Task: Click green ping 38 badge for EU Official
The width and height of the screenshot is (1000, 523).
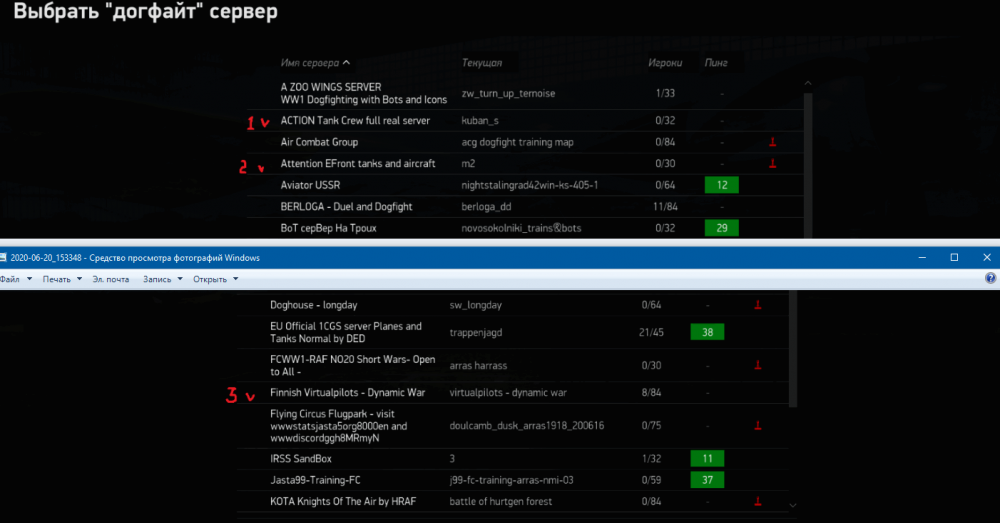Action: tap(707, 332)
